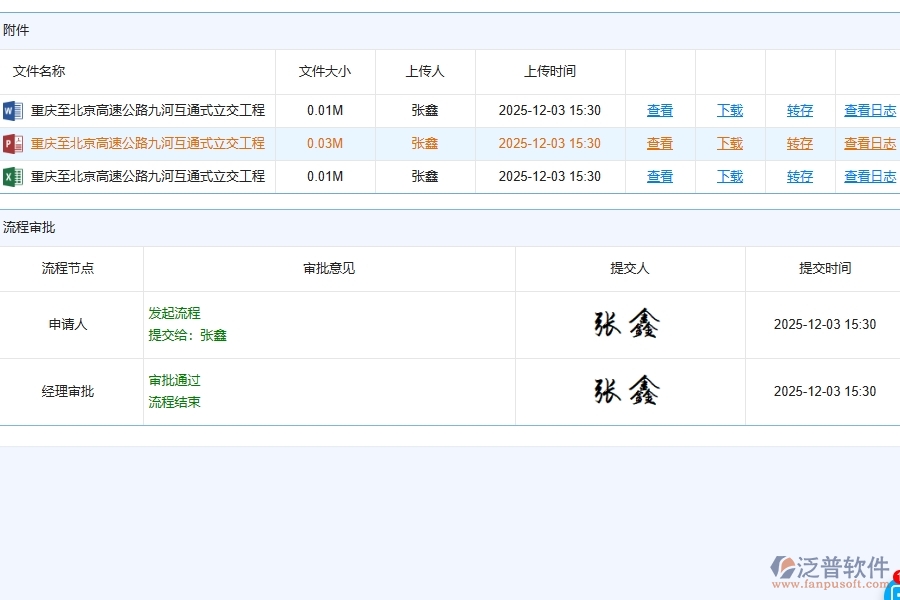Click 审批通过 under 经理审批

tap(174, 380)
